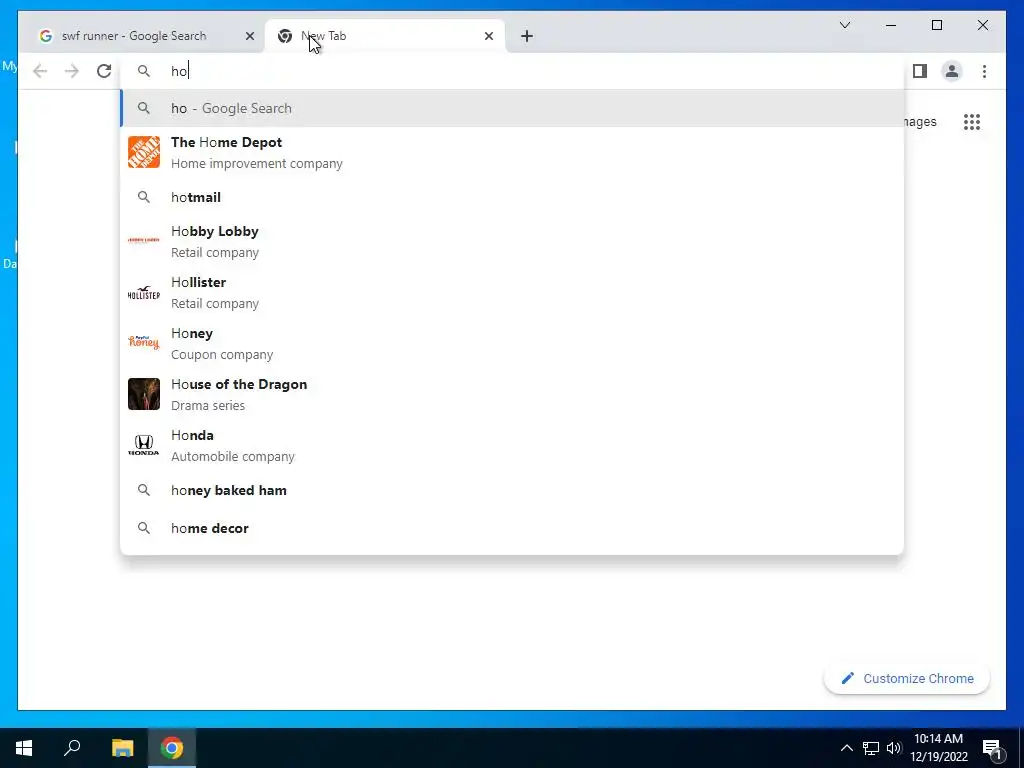Click the House of the Dragon thumbnail

pos(144,394)
